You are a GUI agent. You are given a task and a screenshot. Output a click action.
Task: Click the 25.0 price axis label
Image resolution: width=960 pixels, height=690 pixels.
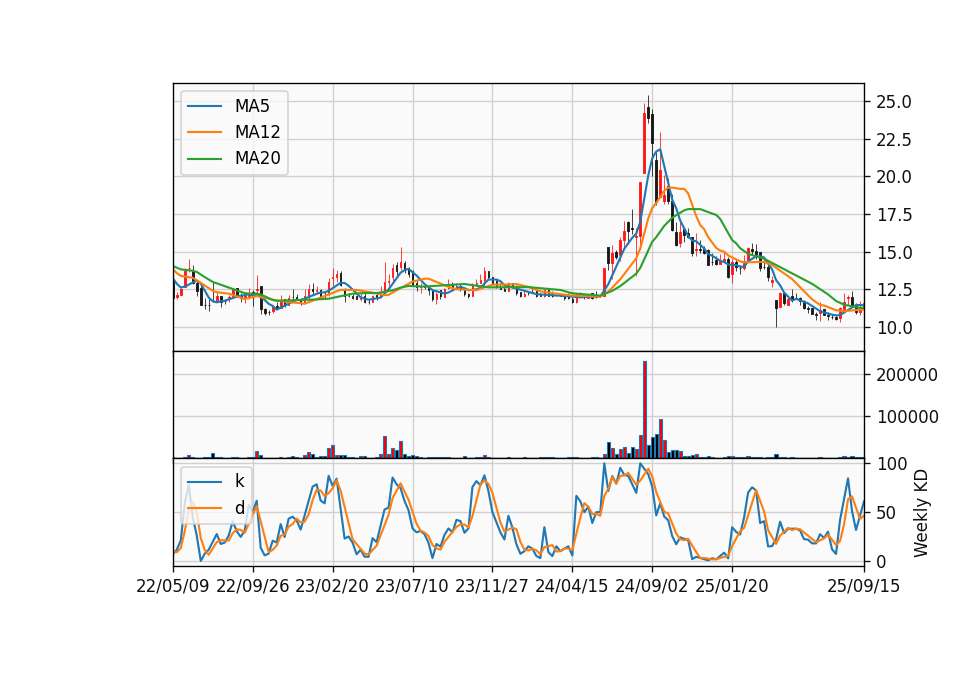[x=894, y=102]
